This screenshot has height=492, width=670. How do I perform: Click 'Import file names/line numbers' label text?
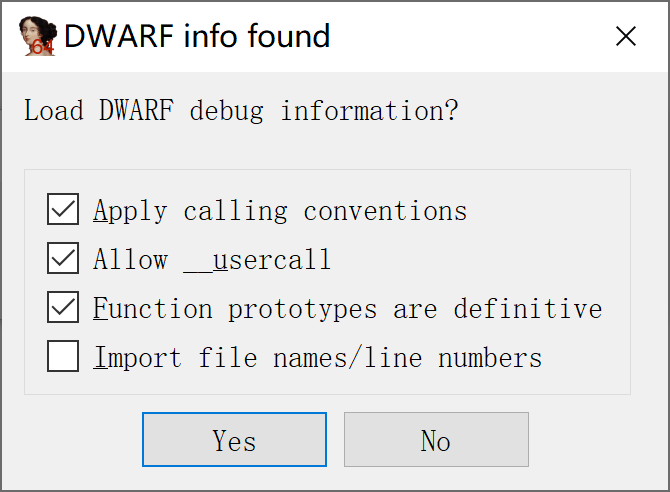pos(318,357)
